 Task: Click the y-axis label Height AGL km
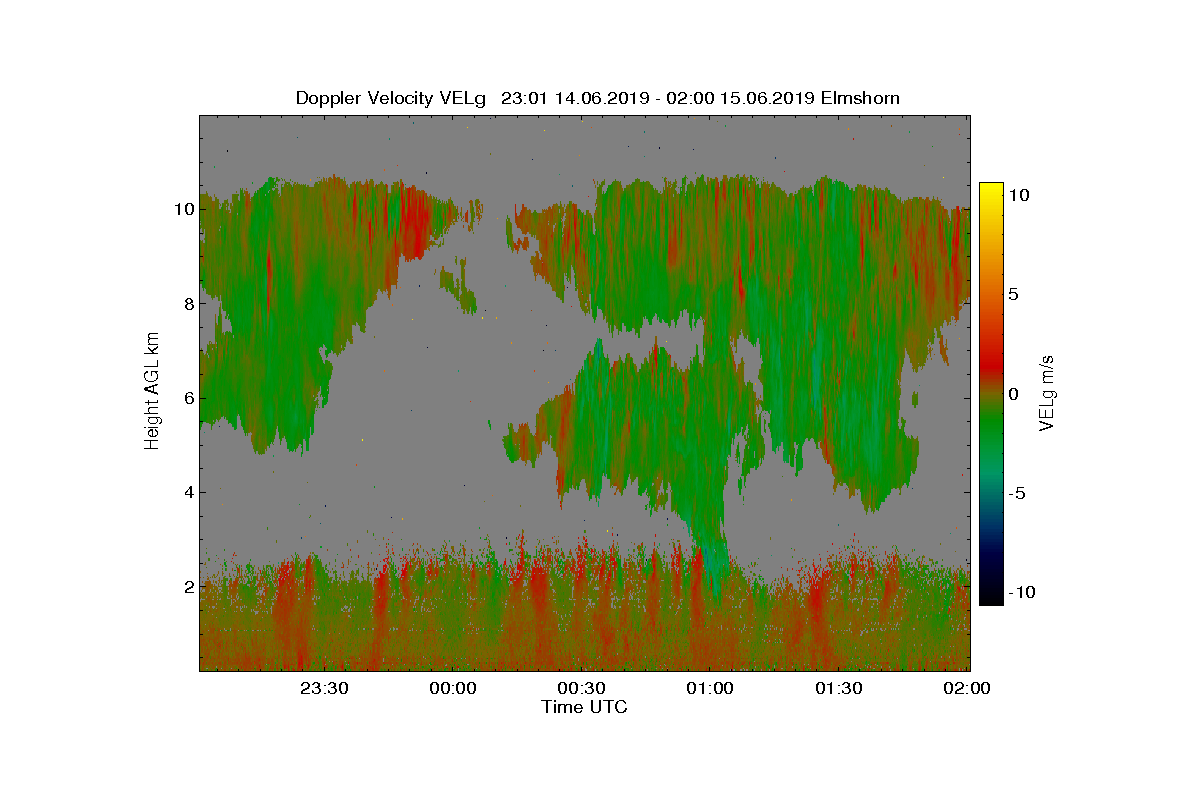[152, 390]
